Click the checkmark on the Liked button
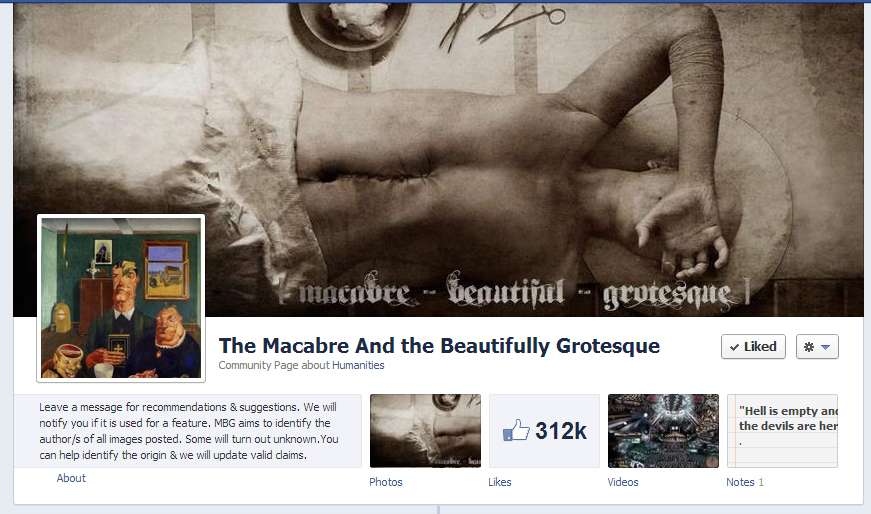871x514 pixels. click(x=734, y=347)
